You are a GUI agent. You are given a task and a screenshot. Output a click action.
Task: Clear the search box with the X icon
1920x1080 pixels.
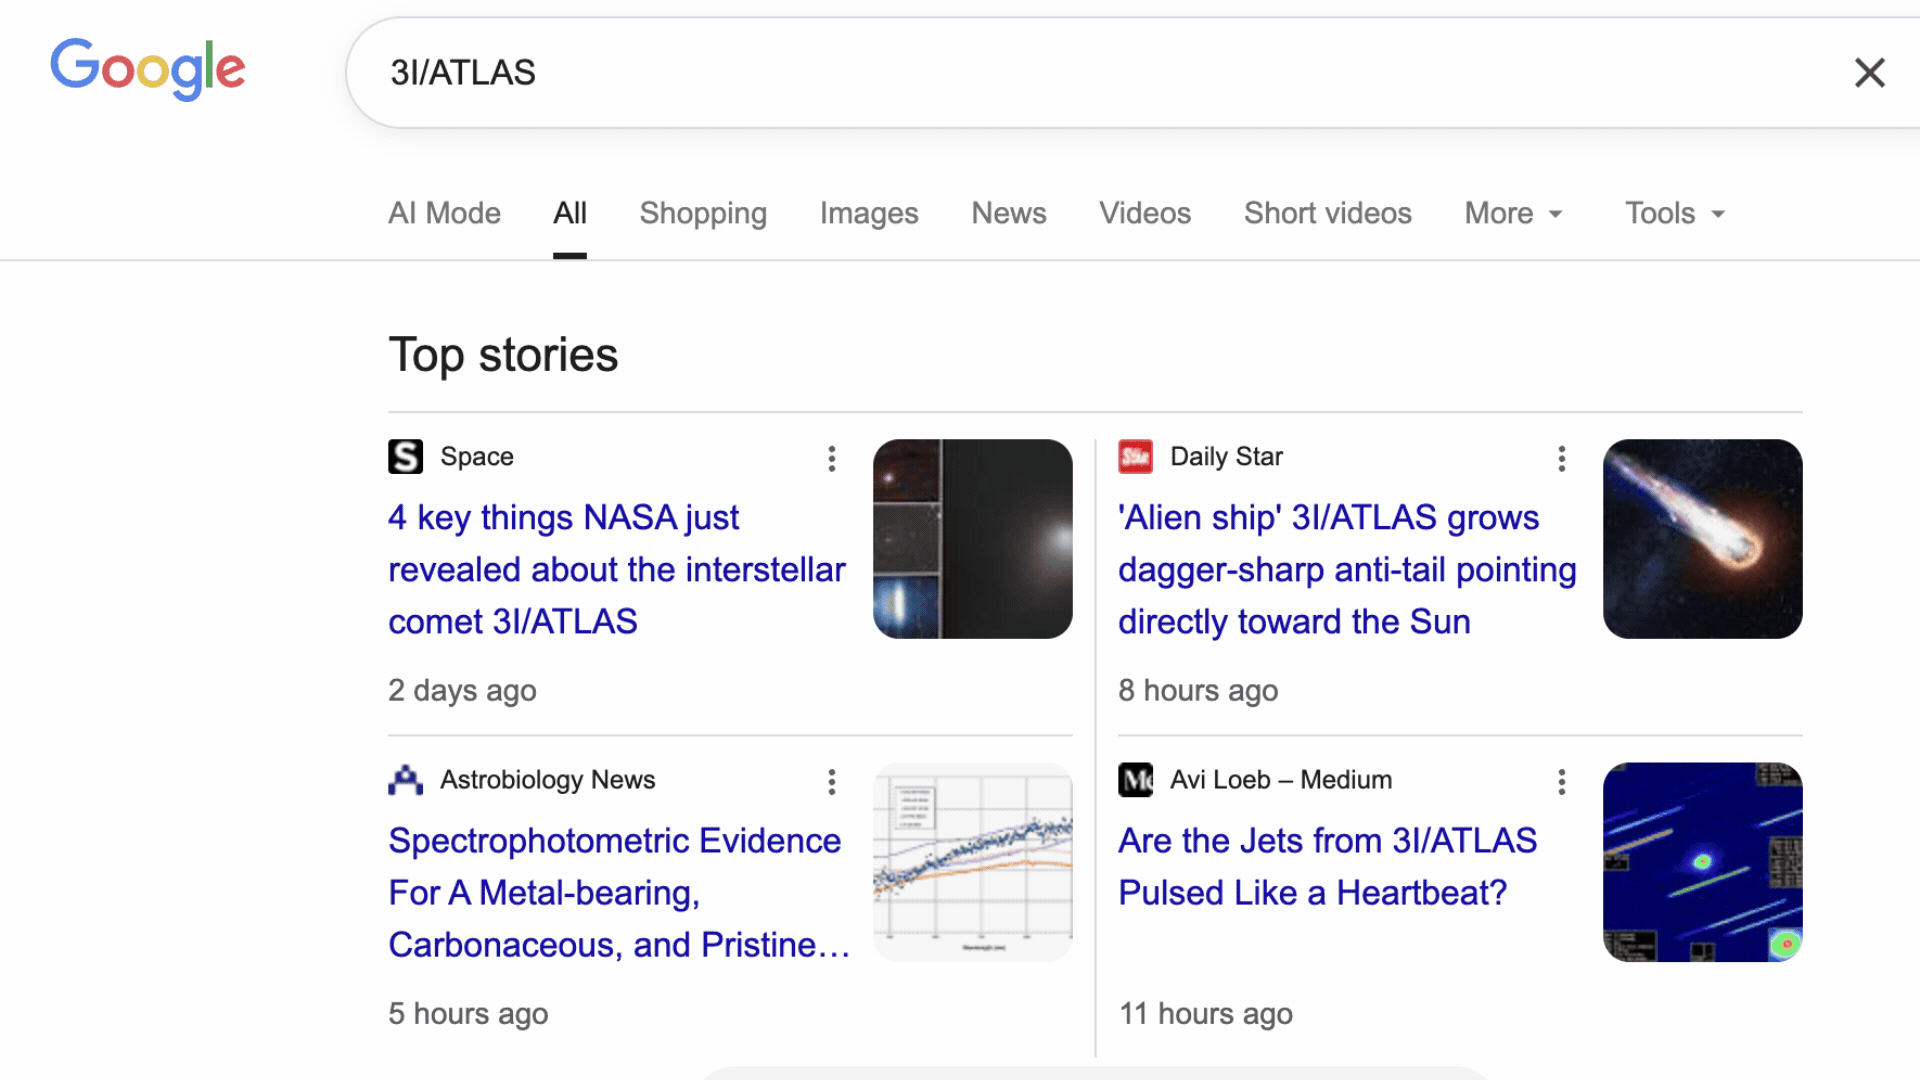pos(1869,73)
